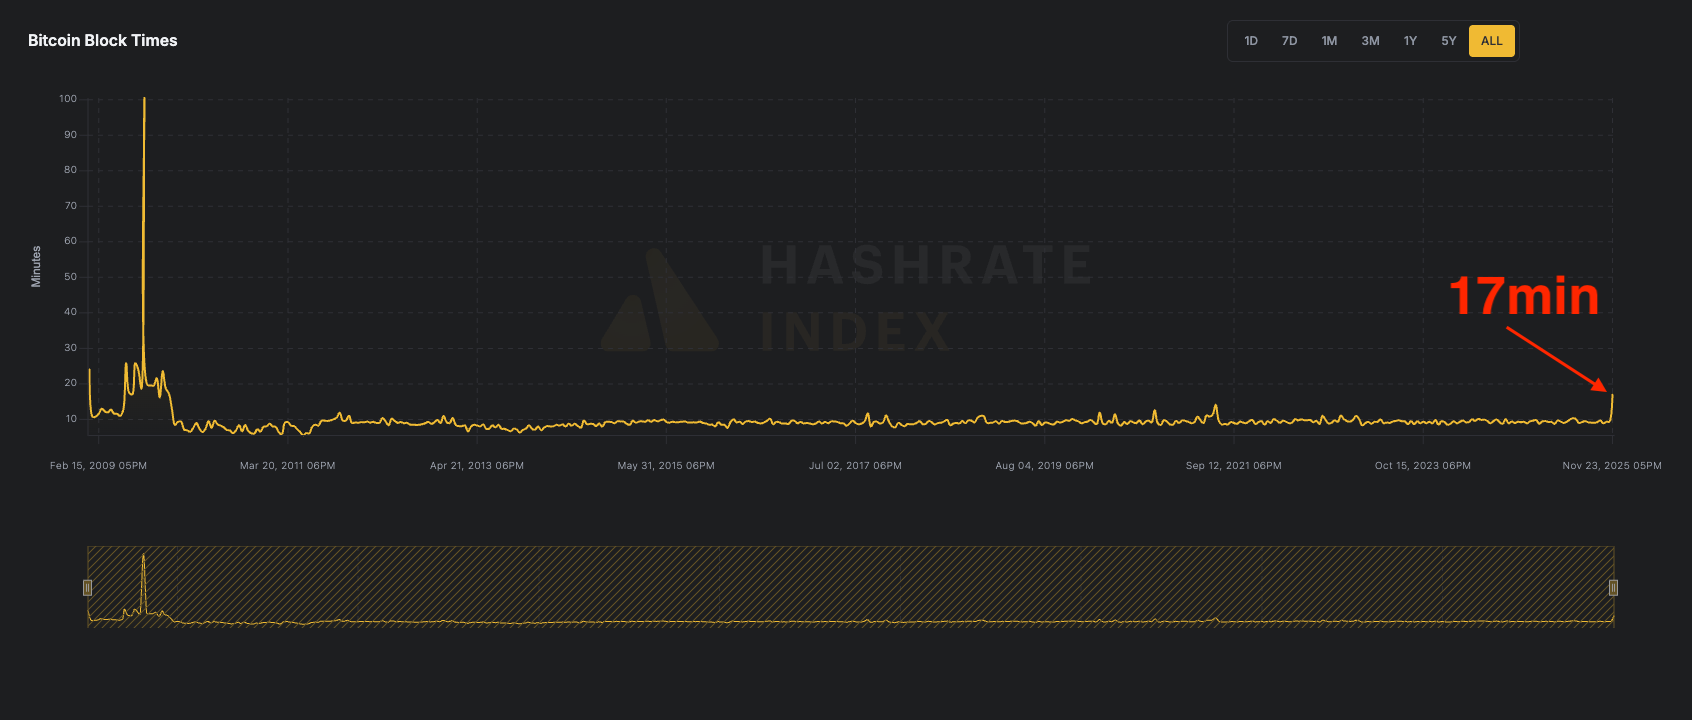Click the Bitcoin Block Times title
Image resolution: width=1692 pixels, height=720 pixels.
pyautogui.click(x=102, y=41)
